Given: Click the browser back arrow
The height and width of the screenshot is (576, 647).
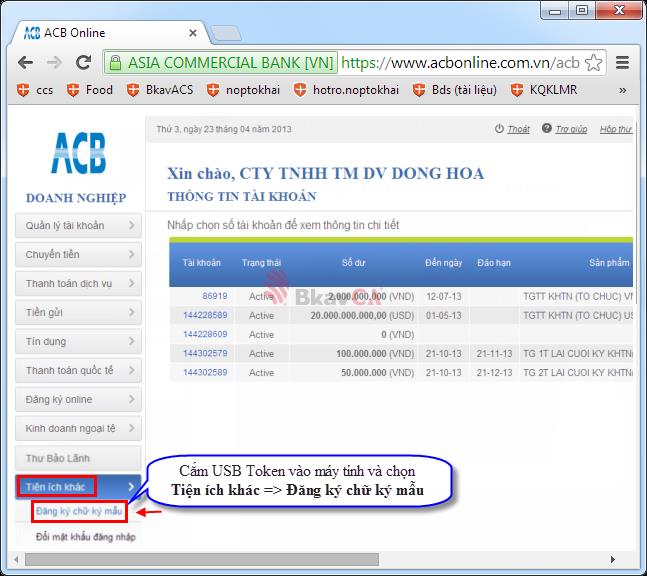Looking at the screenshot, I should click(26, 62).
